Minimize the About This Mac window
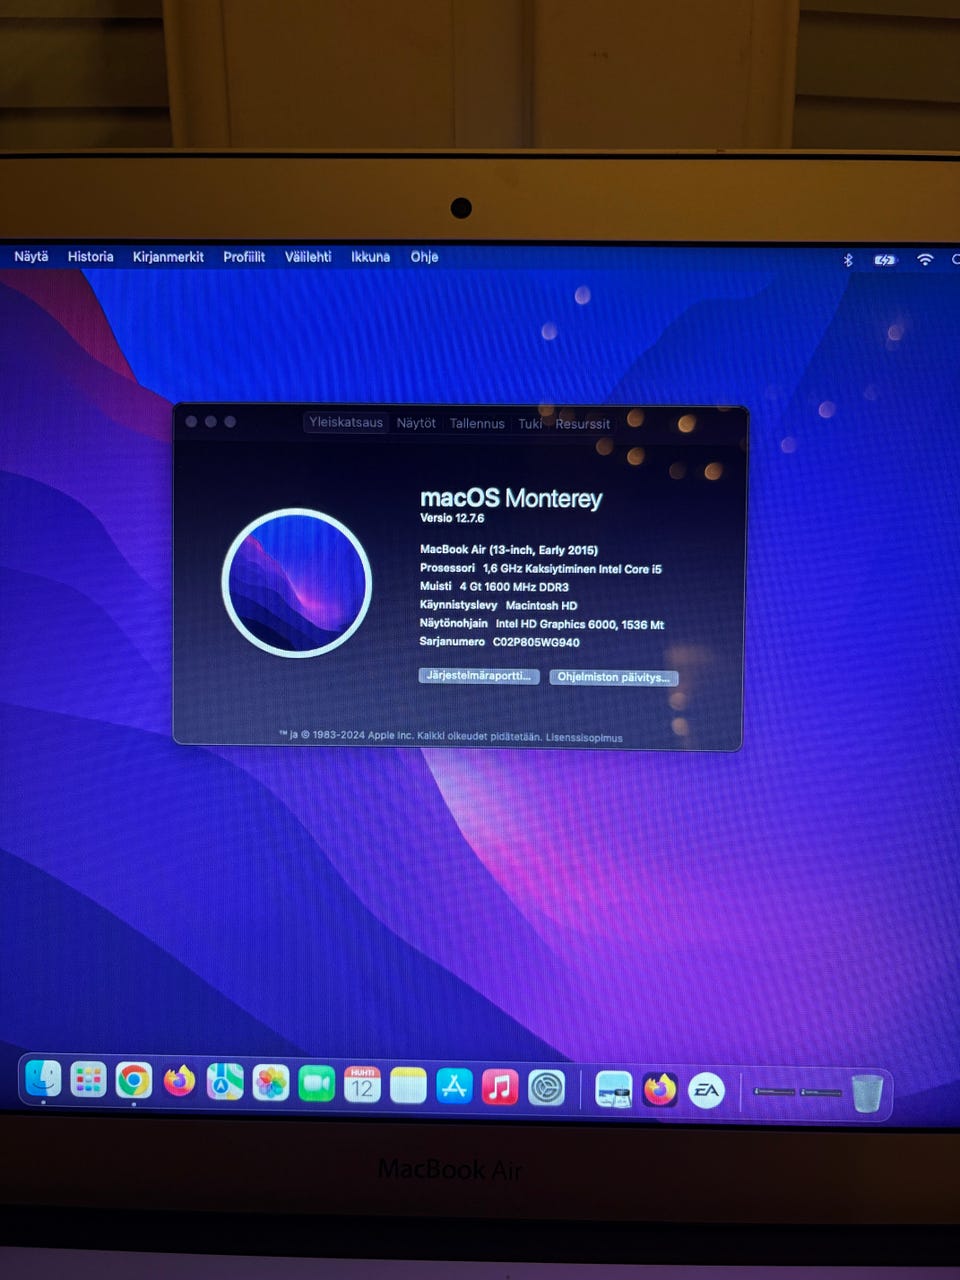 210,422
